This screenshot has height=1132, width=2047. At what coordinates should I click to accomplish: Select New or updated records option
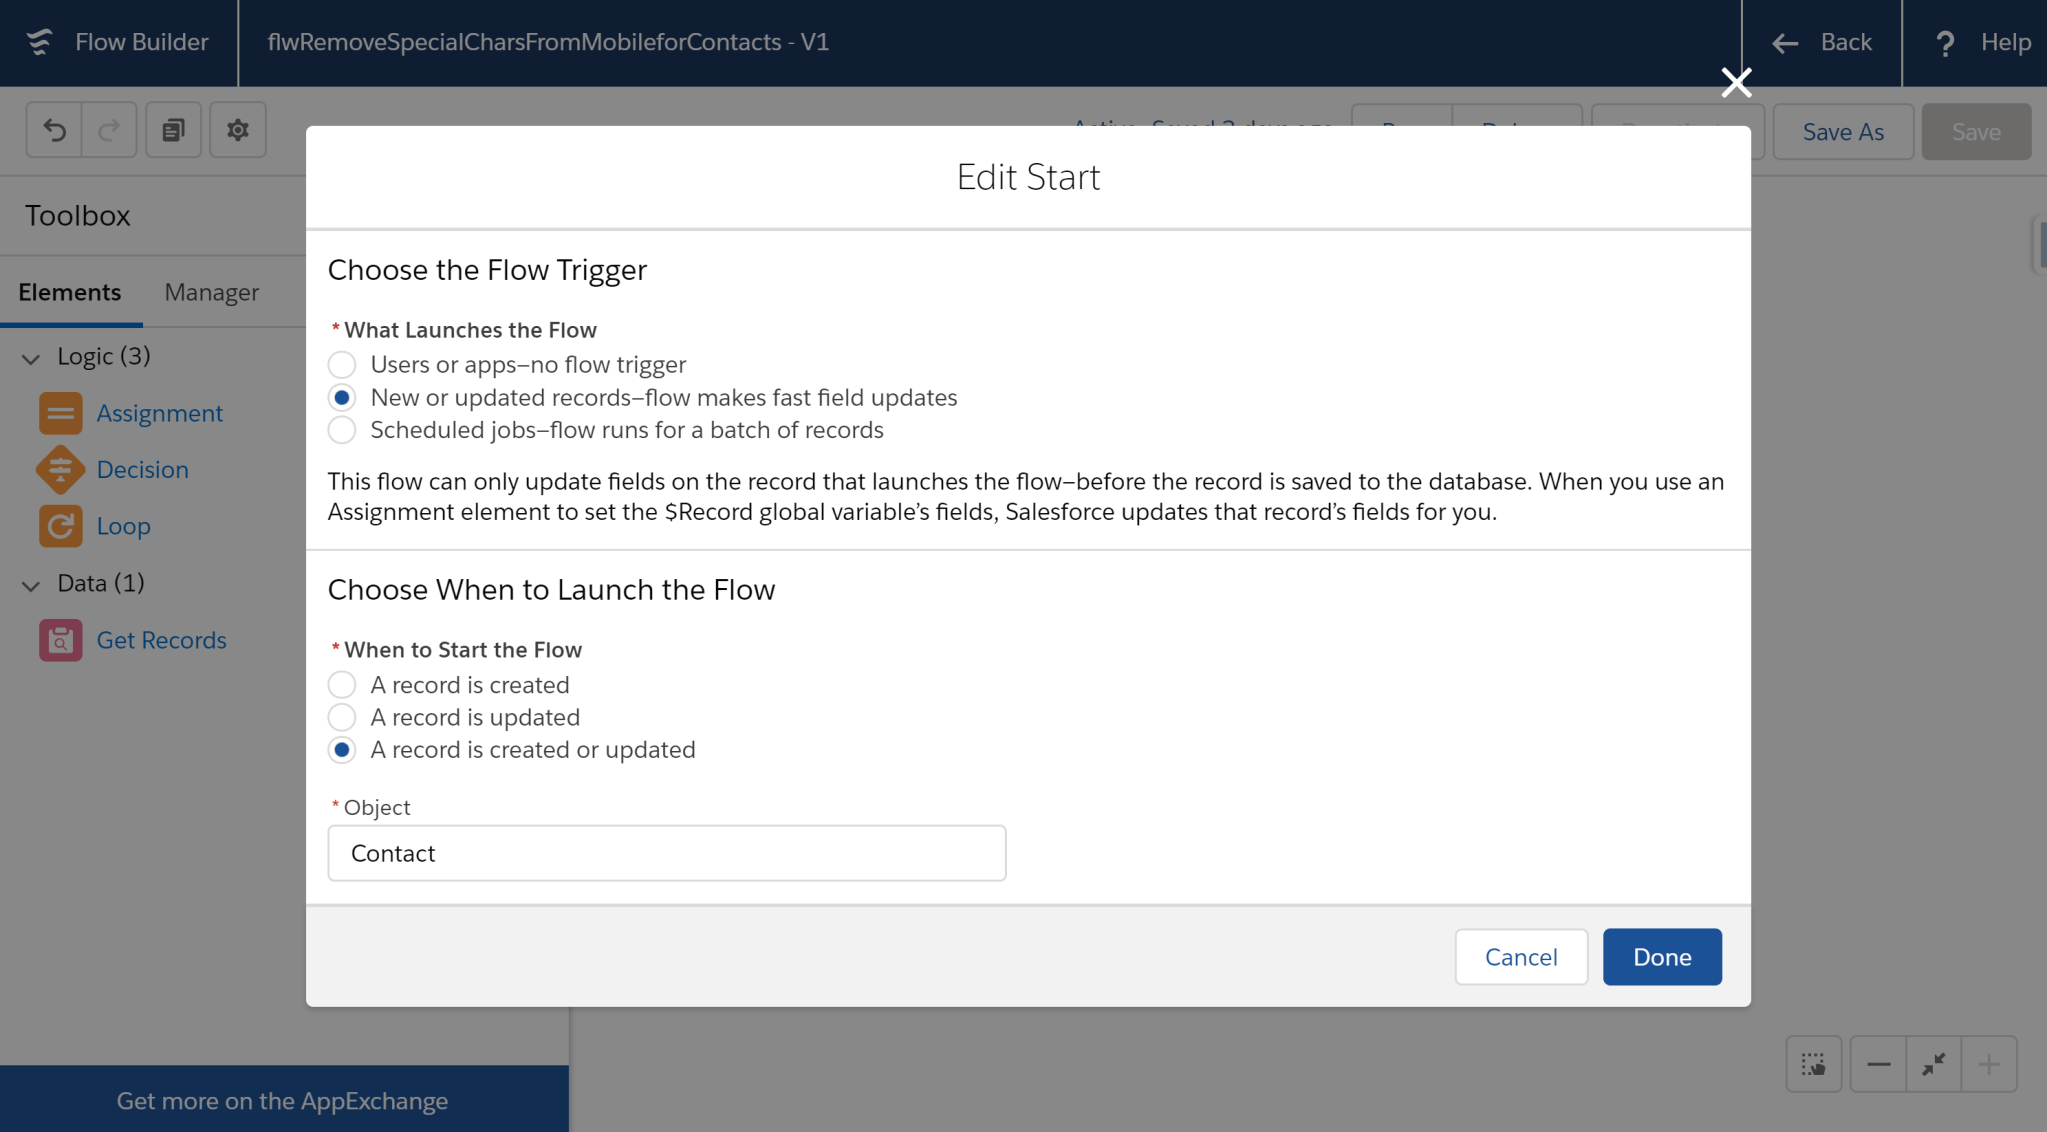coord(342,398)
